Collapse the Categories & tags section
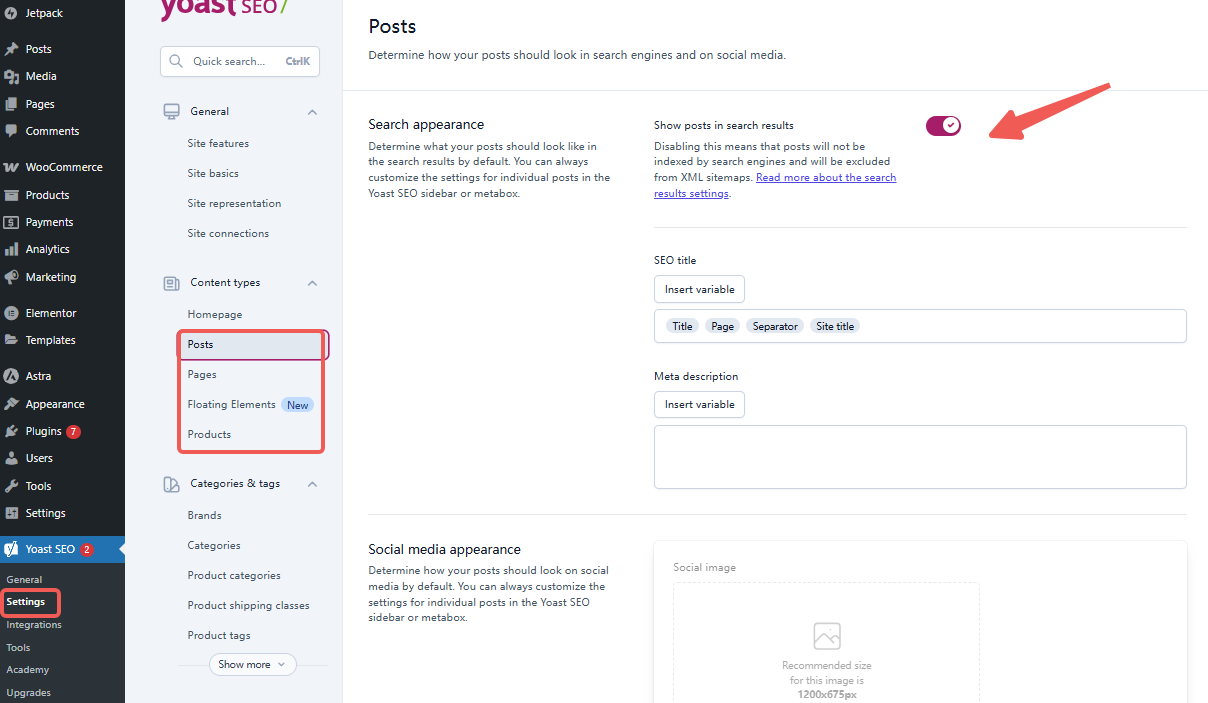 coord(311,483)
